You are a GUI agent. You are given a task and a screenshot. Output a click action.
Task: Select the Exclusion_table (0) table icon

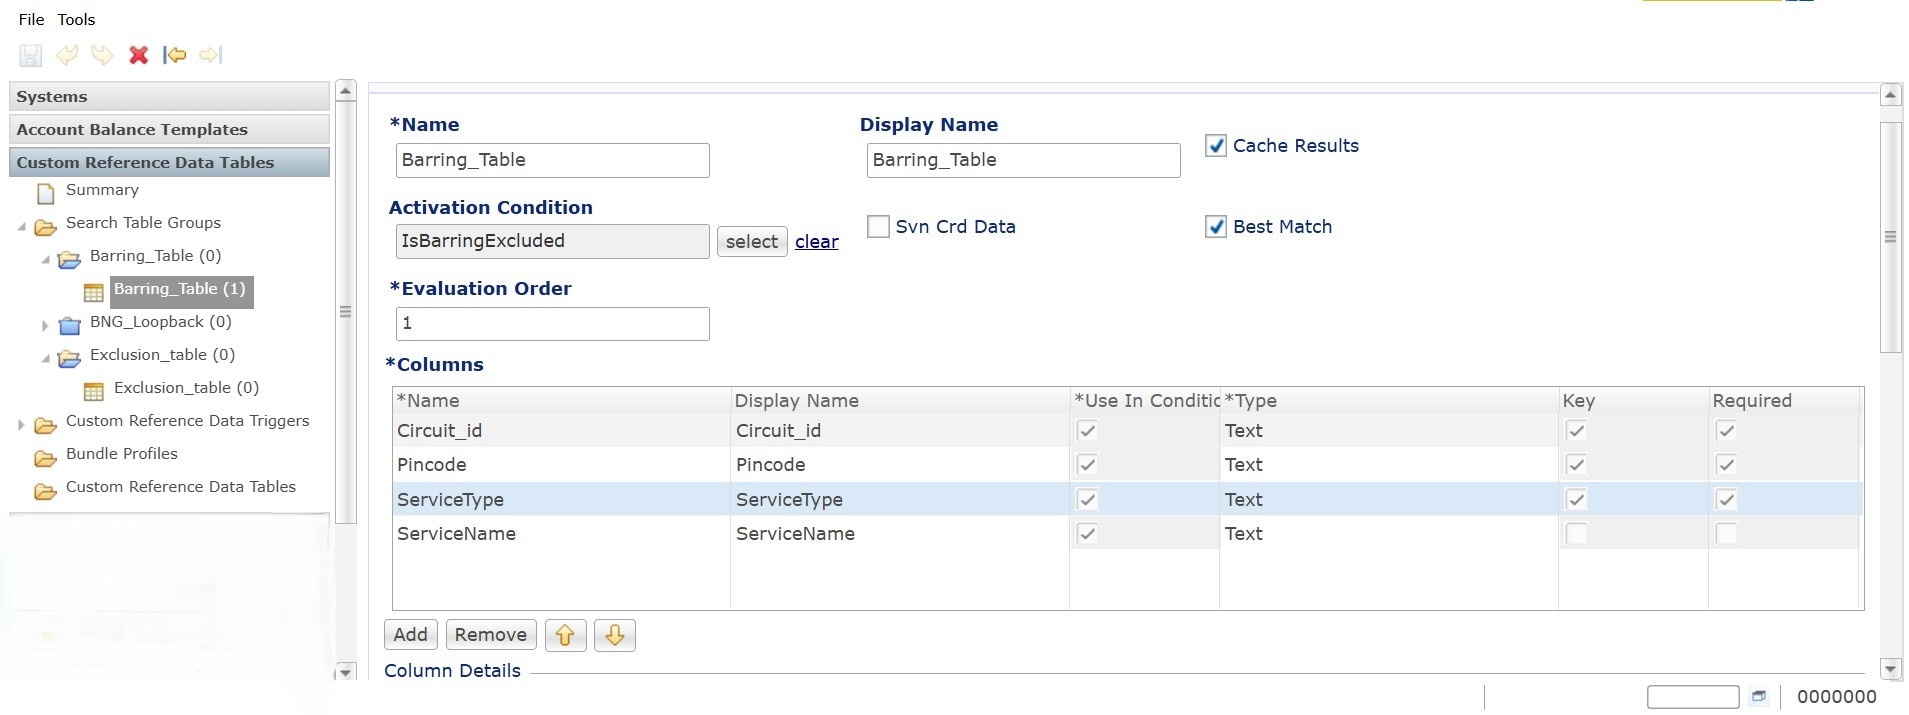tap(94, 390)
